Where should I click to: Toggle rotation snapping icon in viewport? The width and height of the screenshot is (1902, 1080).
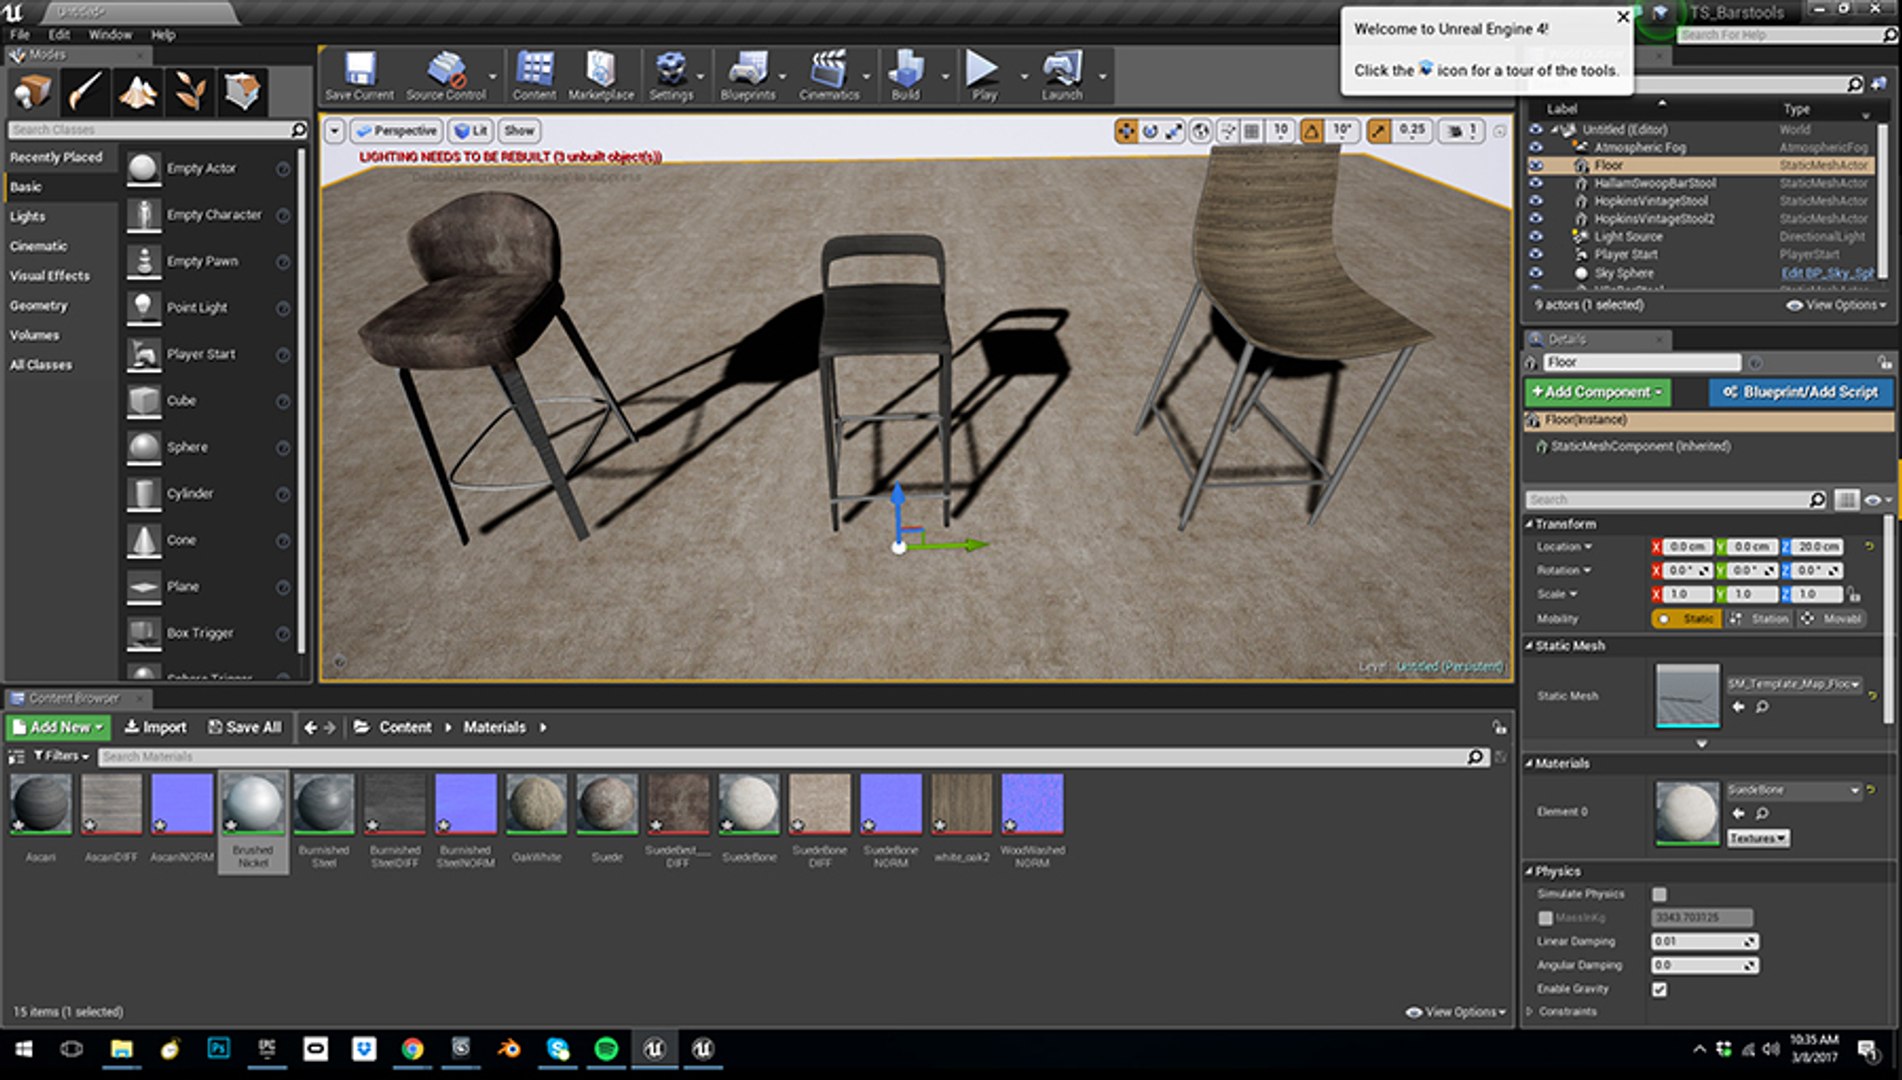(x=1311, y=131)
